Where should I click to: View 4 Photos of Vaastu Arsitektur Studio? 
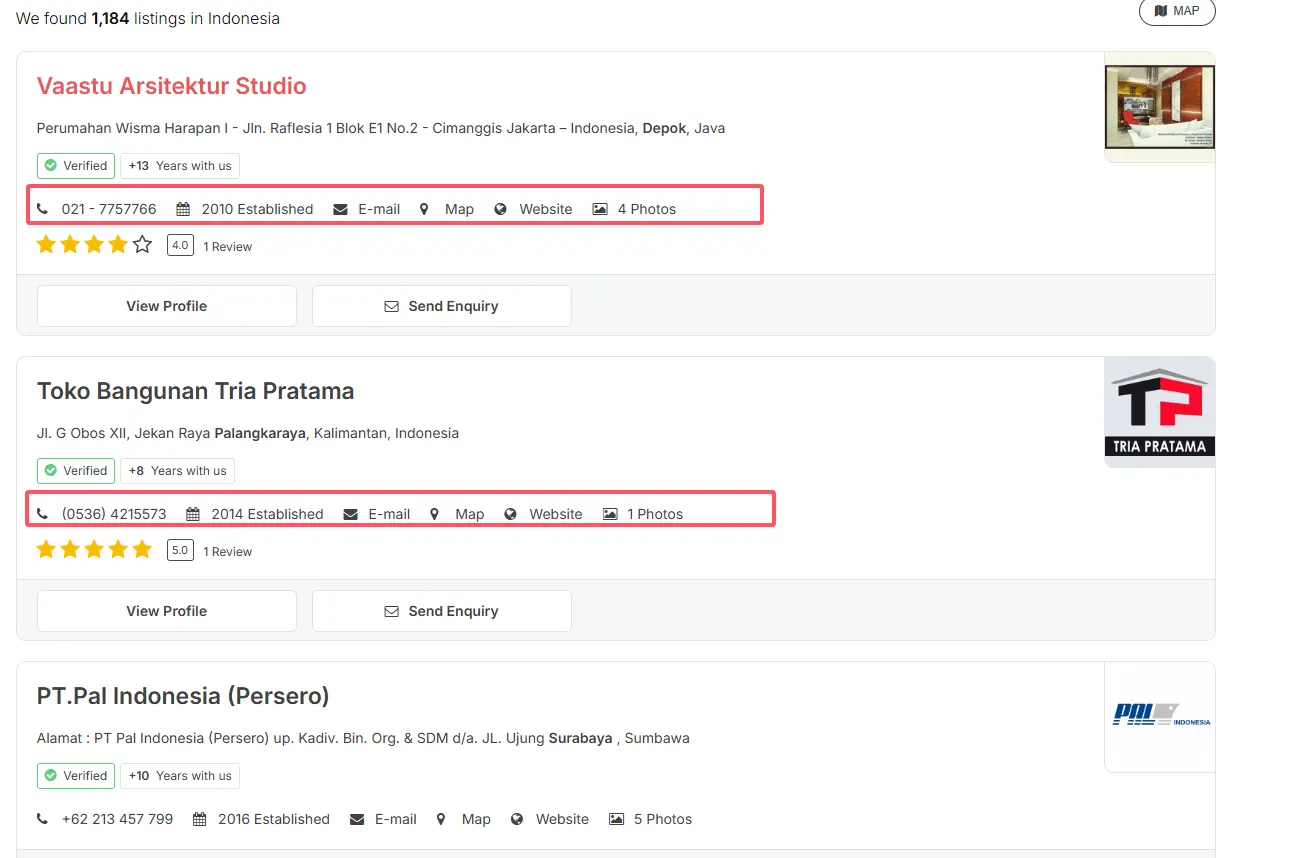pyautogui.click(x=646, y=209)
